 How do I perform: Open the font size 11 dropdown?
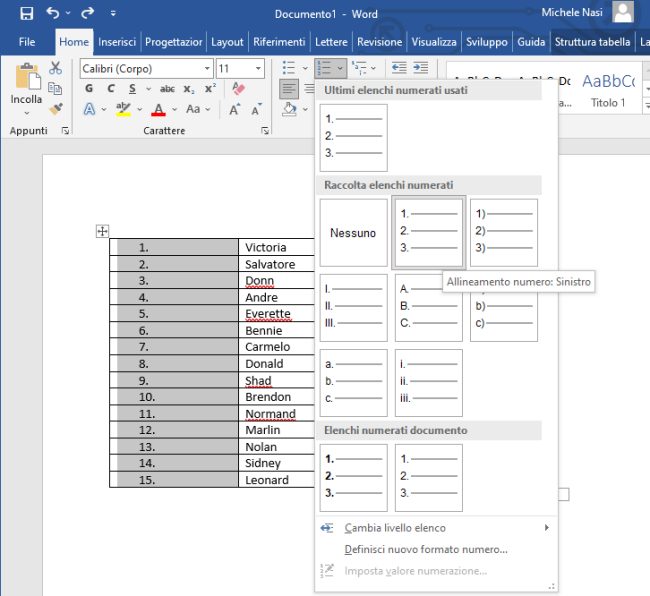[x=258, y=68]
